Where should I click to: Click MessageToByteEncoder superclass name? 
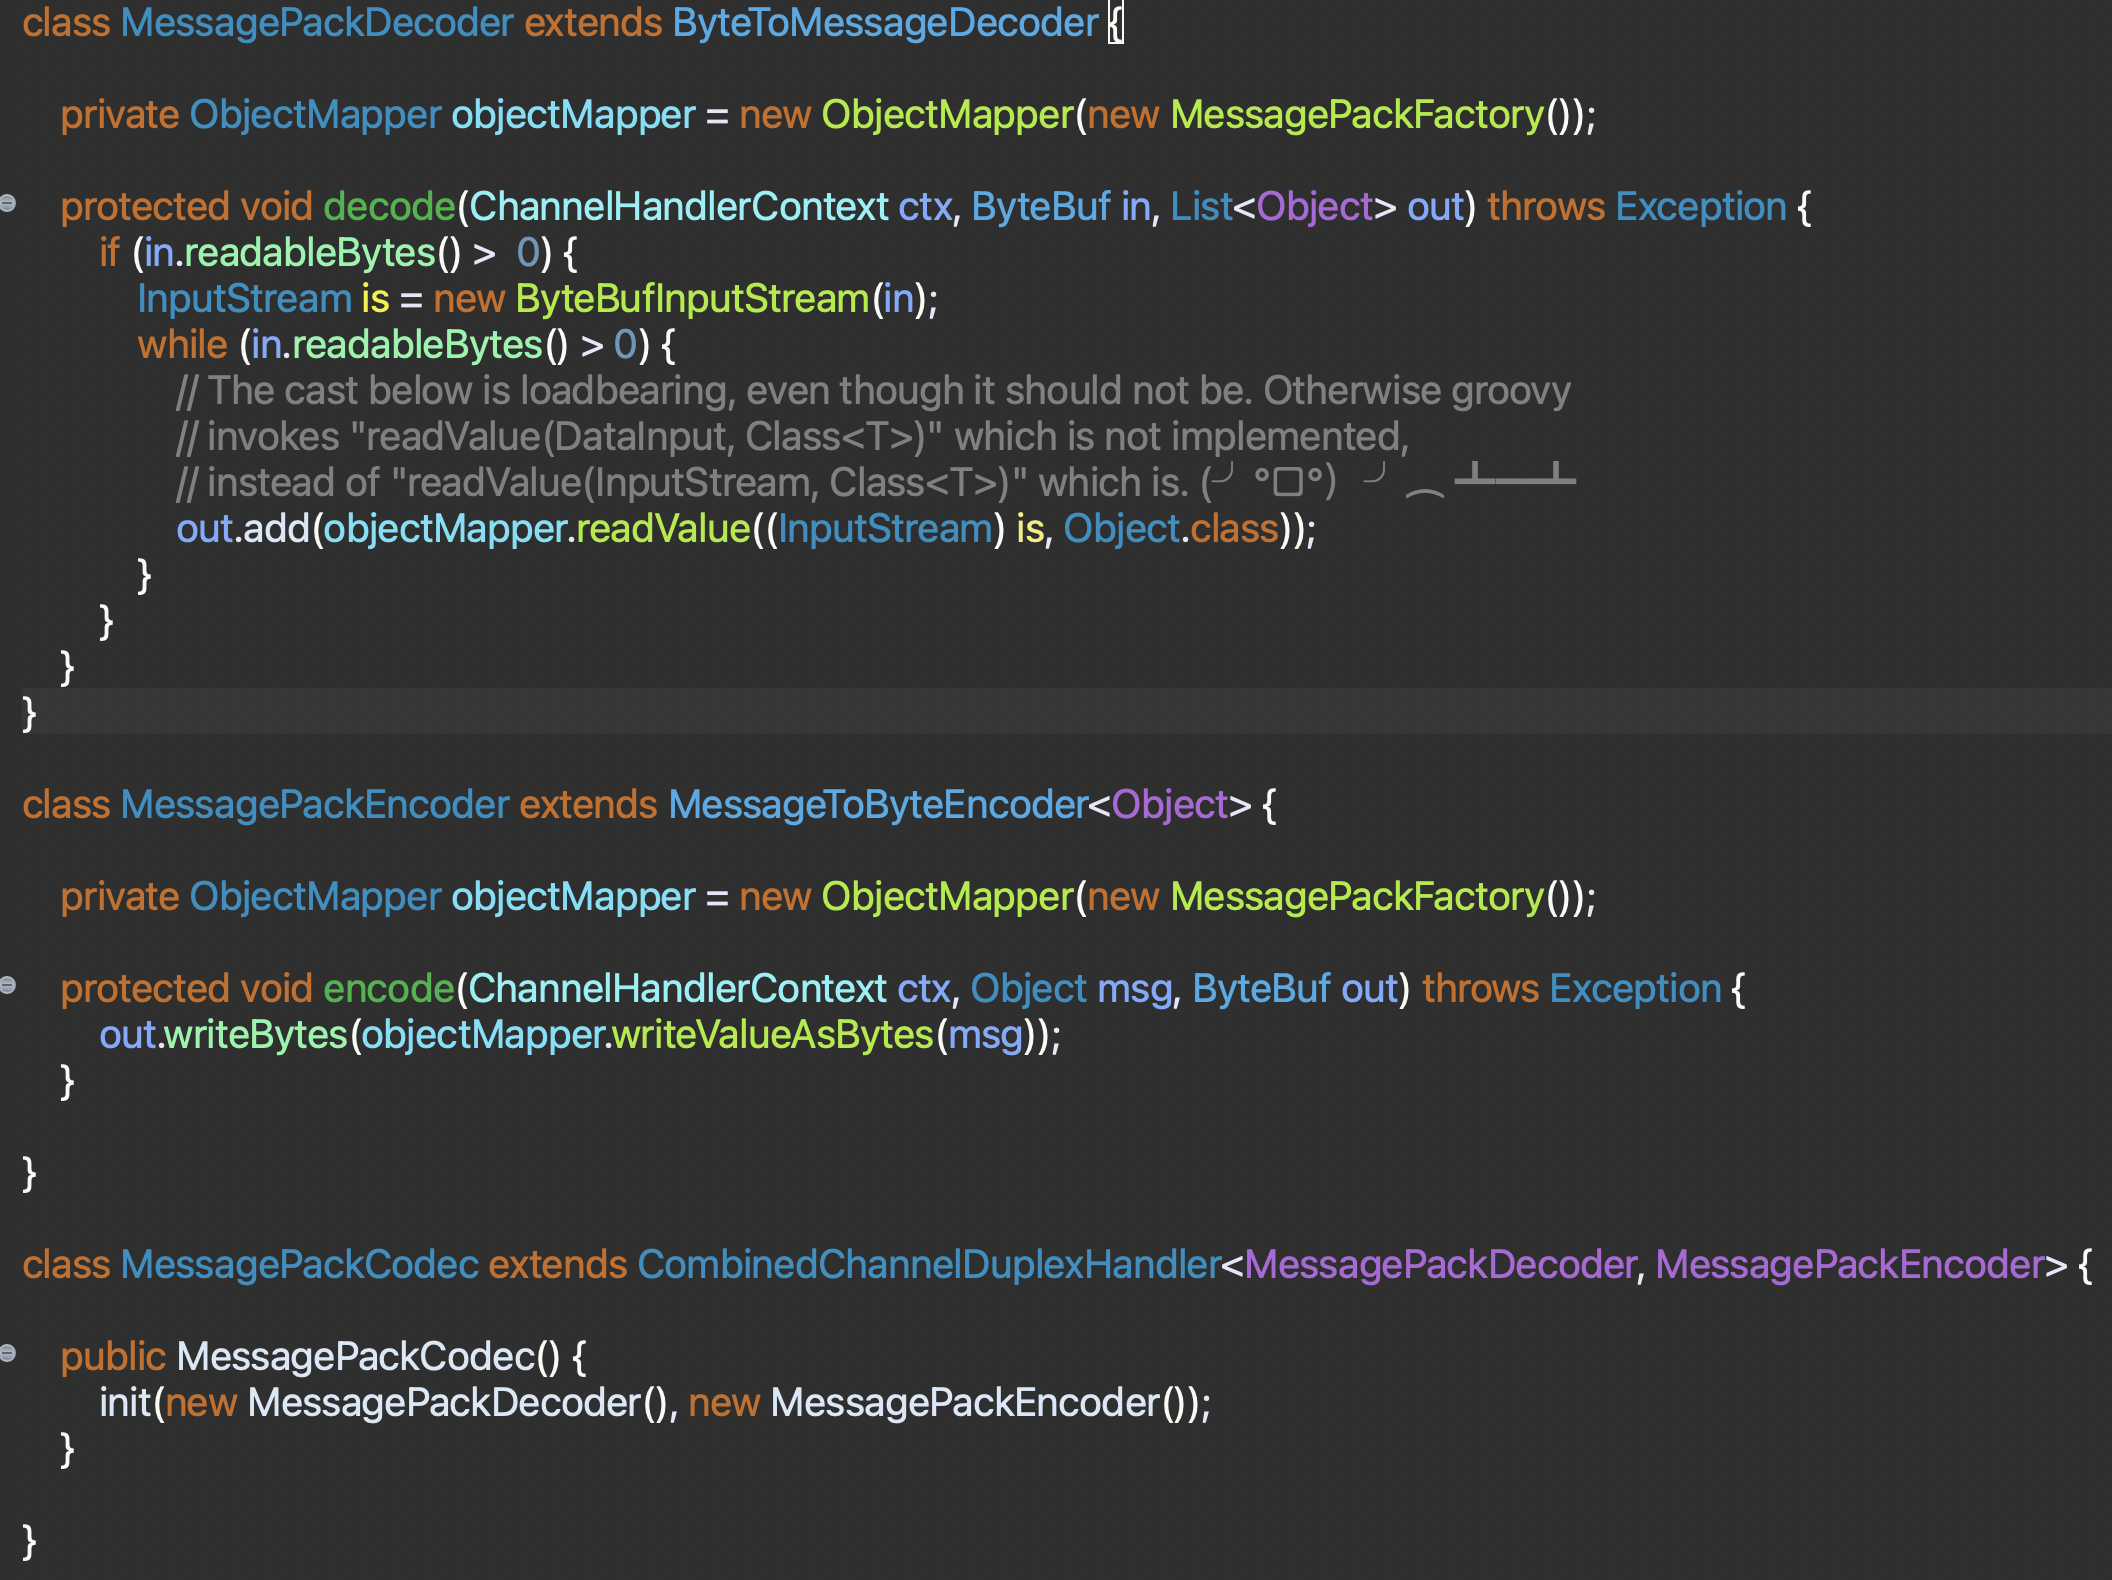(877, 805)
